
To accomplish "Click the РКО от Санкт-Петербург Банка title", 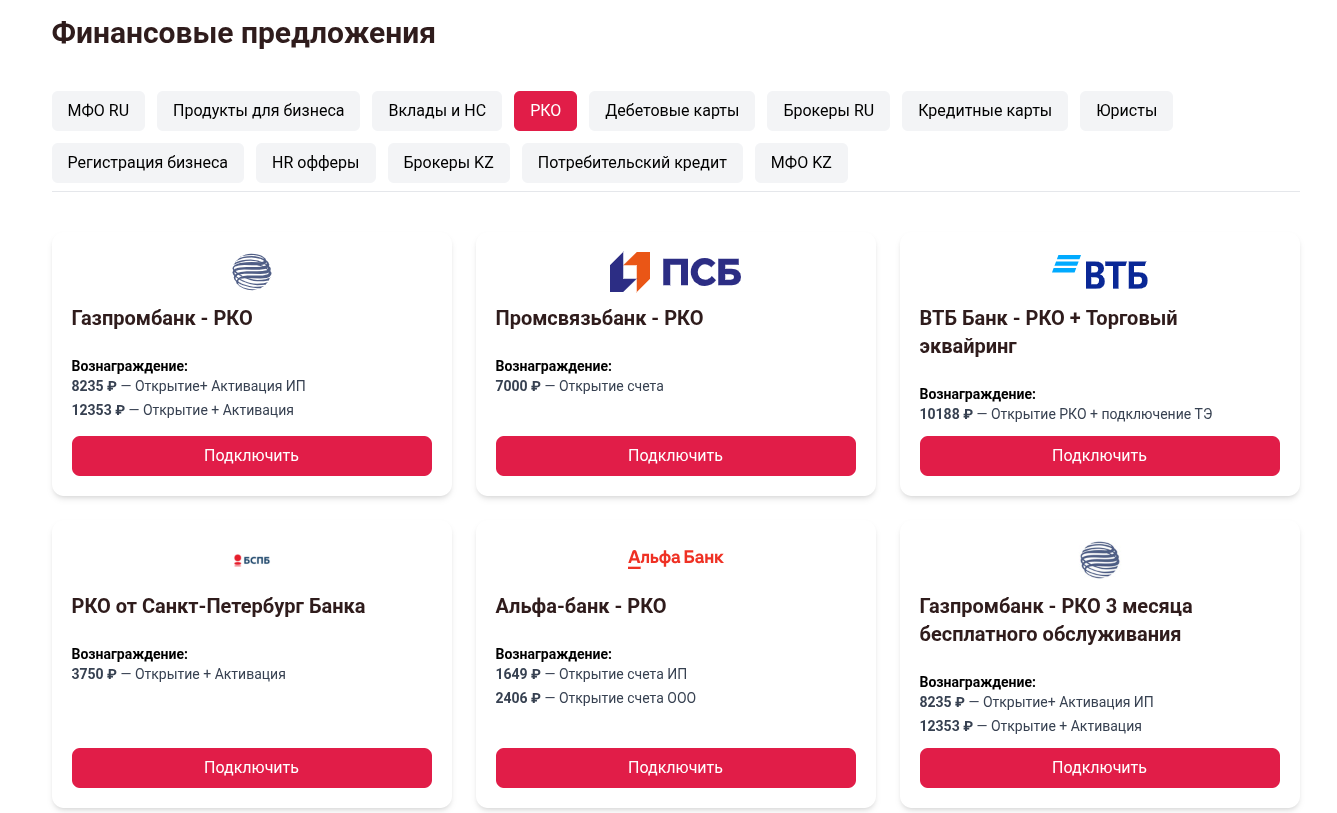I will [x=218, y=606].
